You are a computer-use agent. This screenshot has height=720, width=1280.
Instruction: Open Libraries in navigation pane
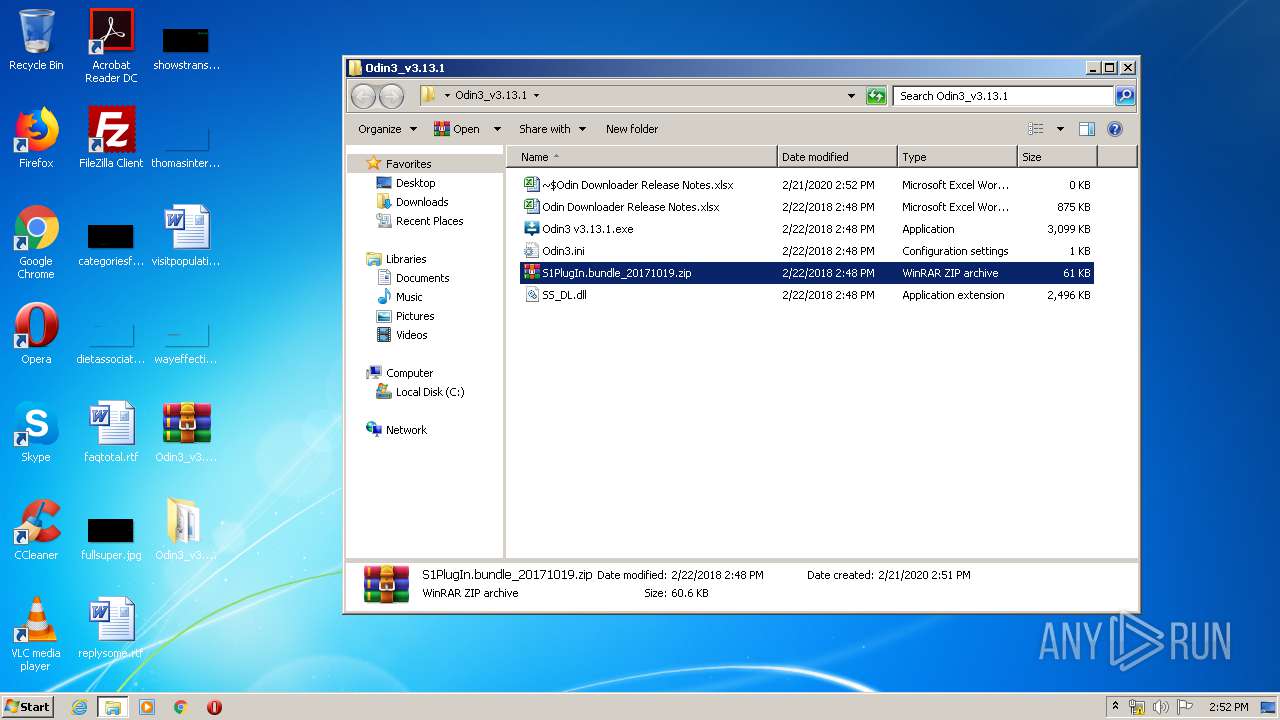[x=396, y=259]
